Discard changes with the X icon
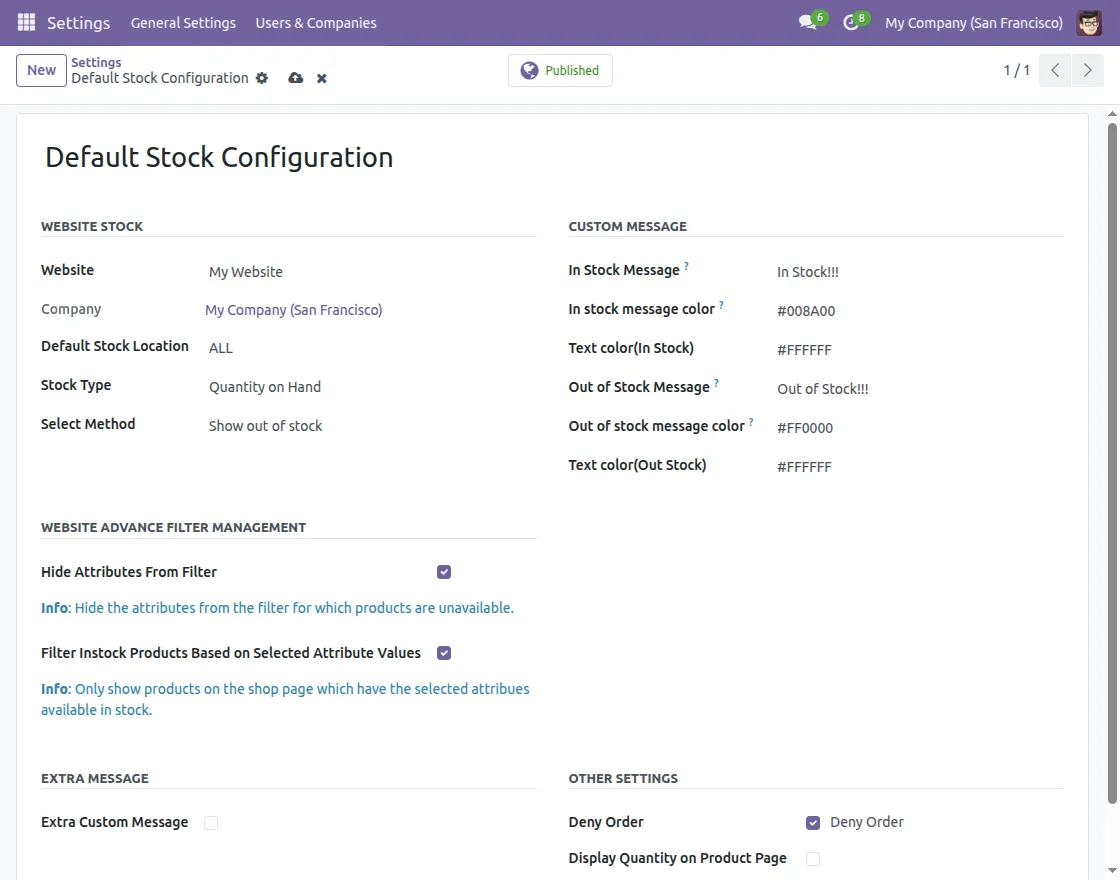Viewport: 1120px width, 880px height. 322,78
